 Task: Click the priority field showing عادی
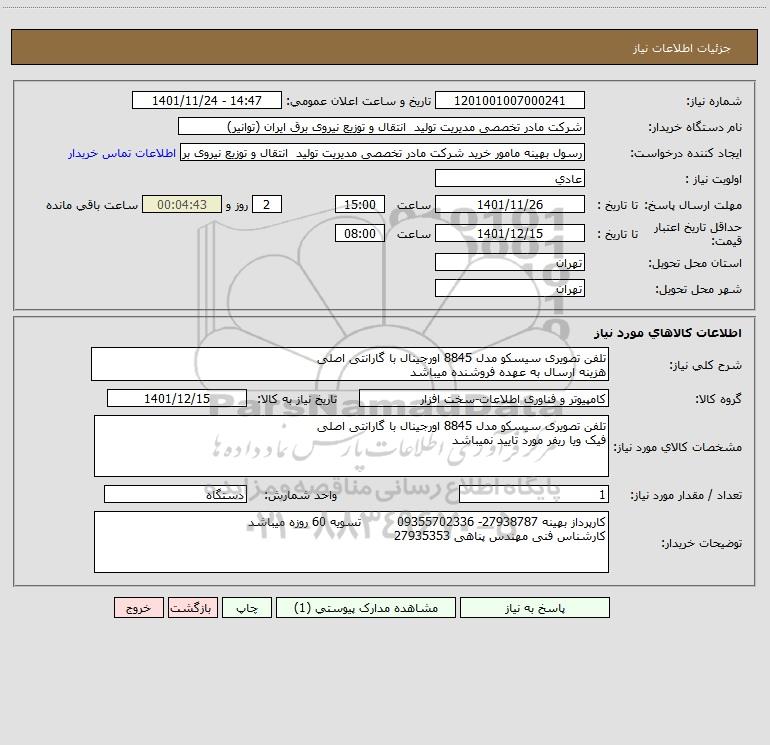coord(510,178)
